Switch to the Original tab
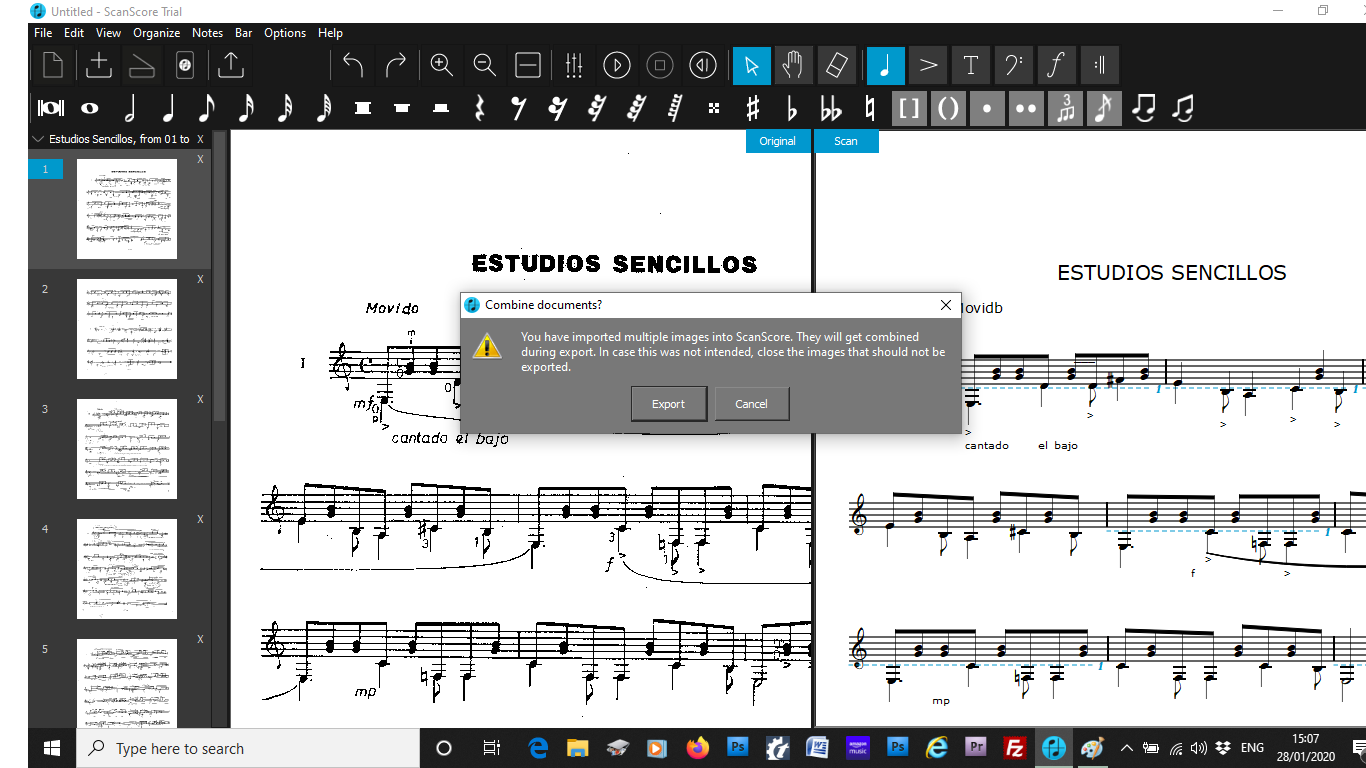Image resolution: width=1366 pixels, height=768 pixels. (x=777, y=141)
